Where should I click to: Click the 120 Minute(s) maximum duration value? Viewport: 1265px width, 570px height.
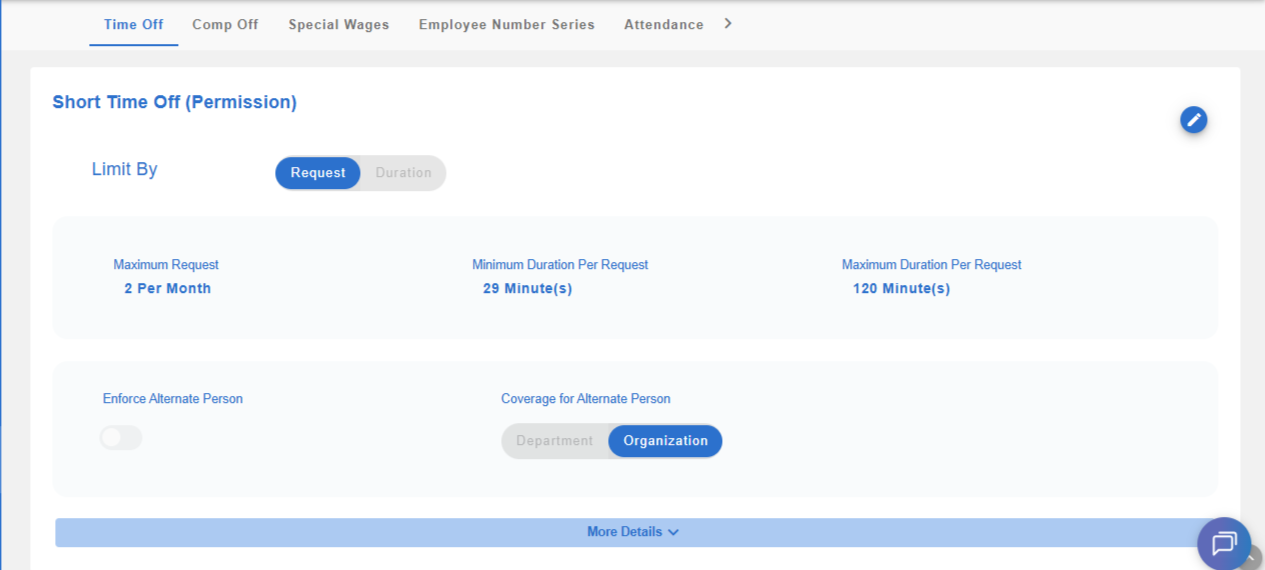(901, 289)
